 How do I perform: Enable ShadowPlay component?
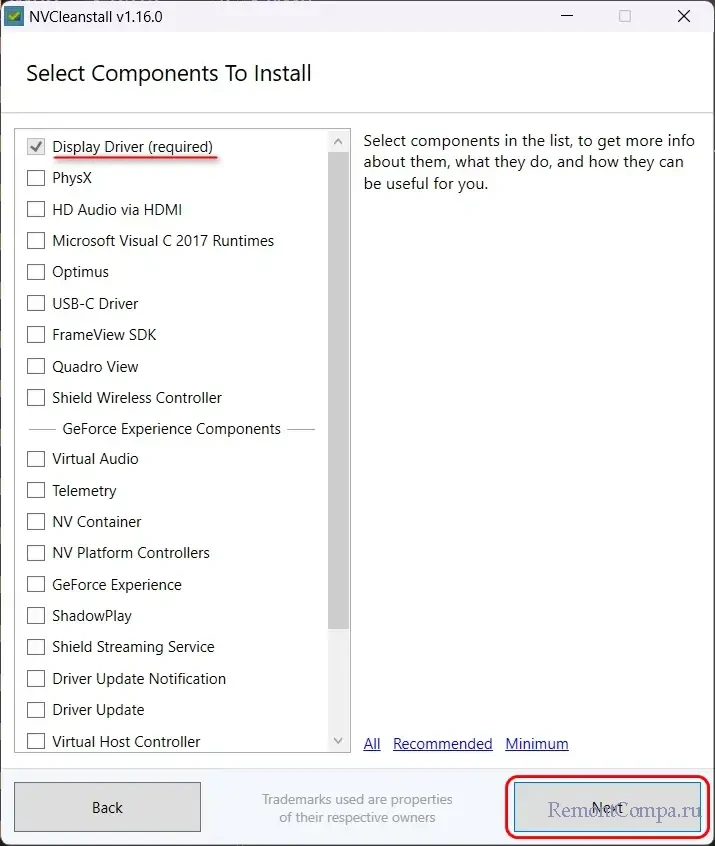[x=36, y=616]
